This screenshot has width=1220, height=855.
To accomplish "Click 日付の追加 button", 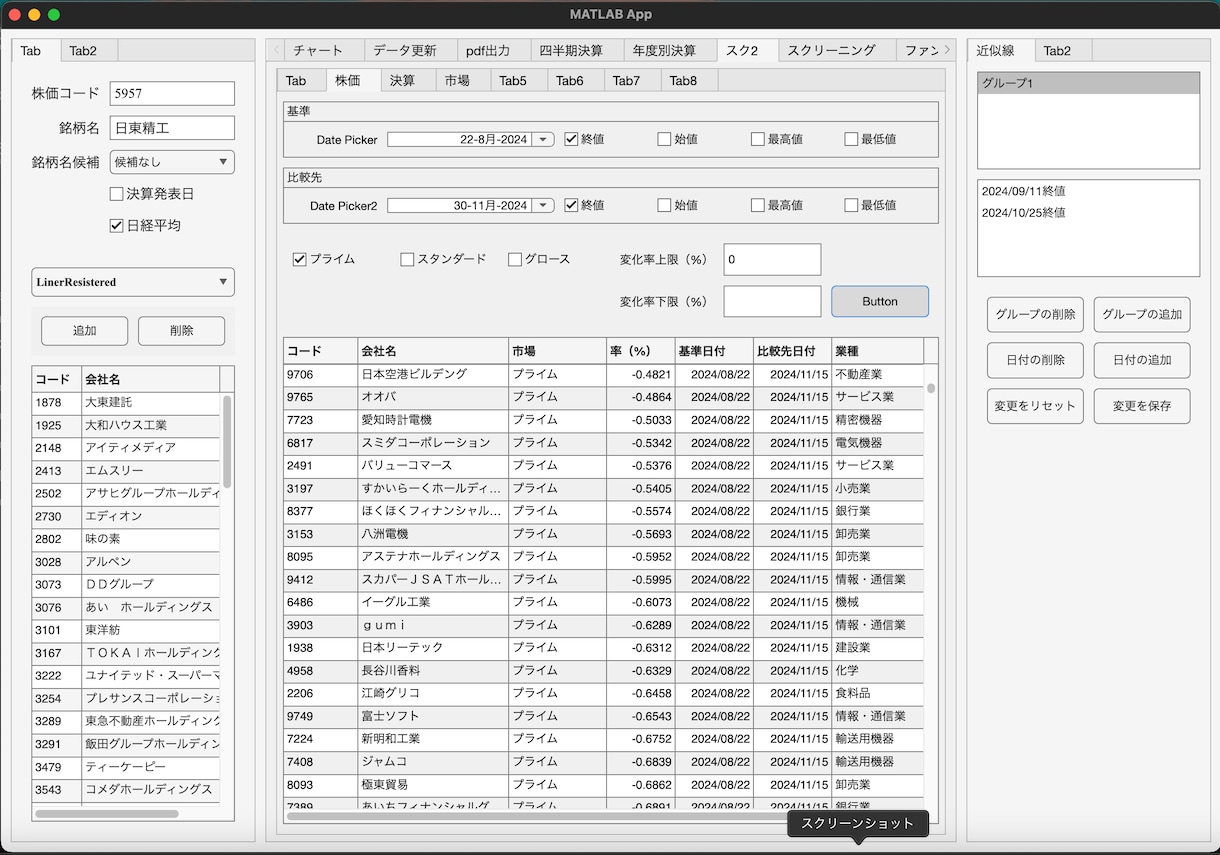I will pos(1142,360).
